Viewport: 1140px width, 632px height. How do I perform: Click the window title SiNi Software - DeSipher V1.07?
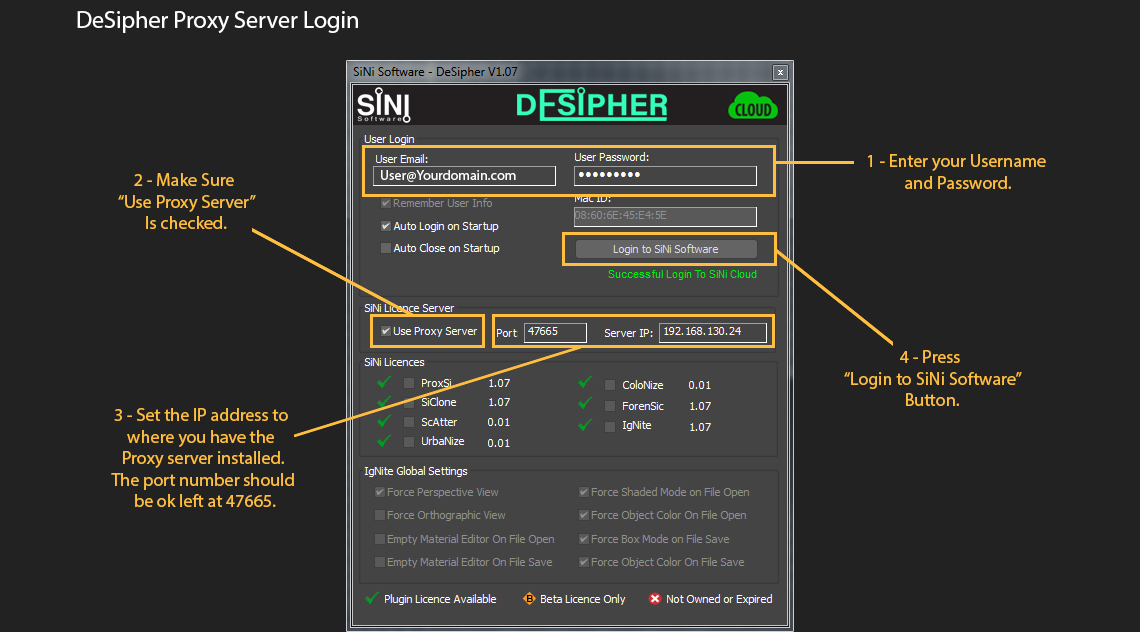[x=435, y=72]
